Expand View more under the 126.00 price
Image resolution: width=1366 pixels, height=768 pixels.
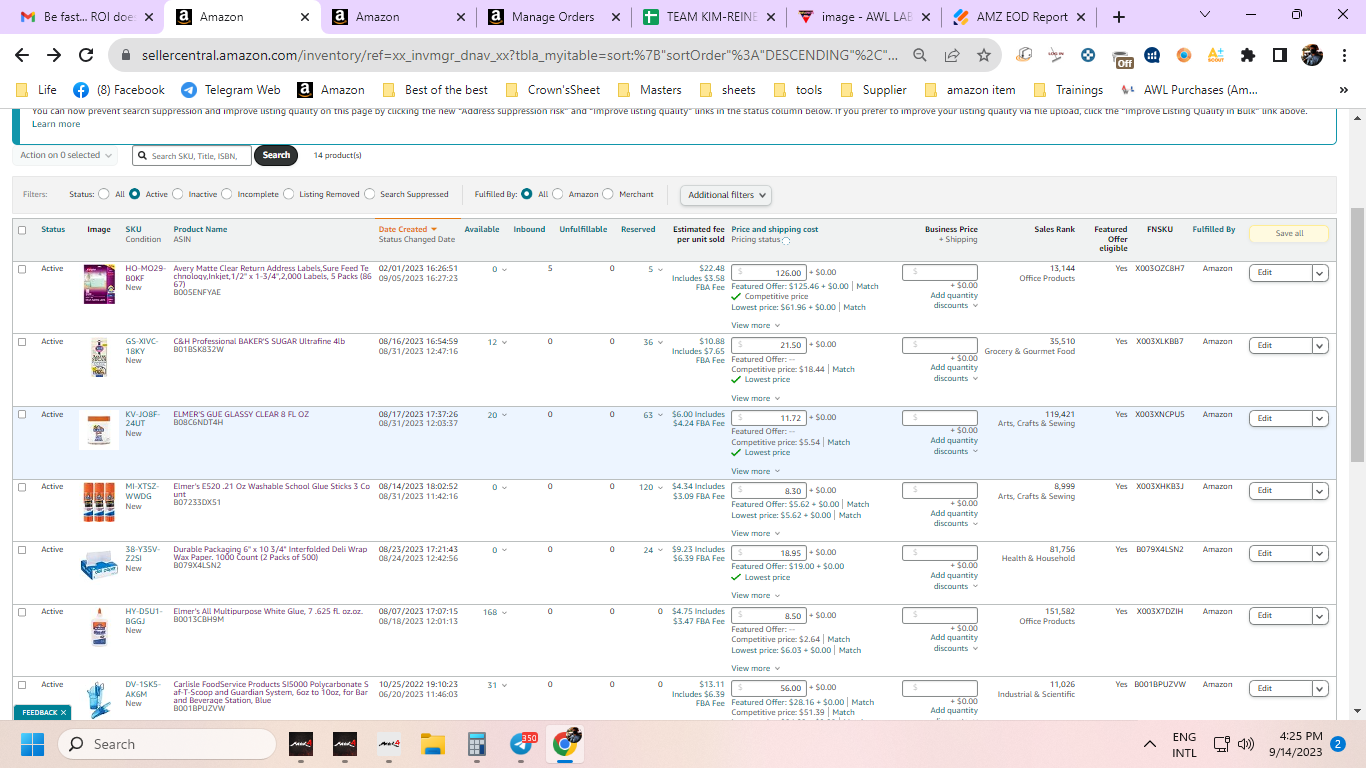pyautogui.click(x=755, y=325)
